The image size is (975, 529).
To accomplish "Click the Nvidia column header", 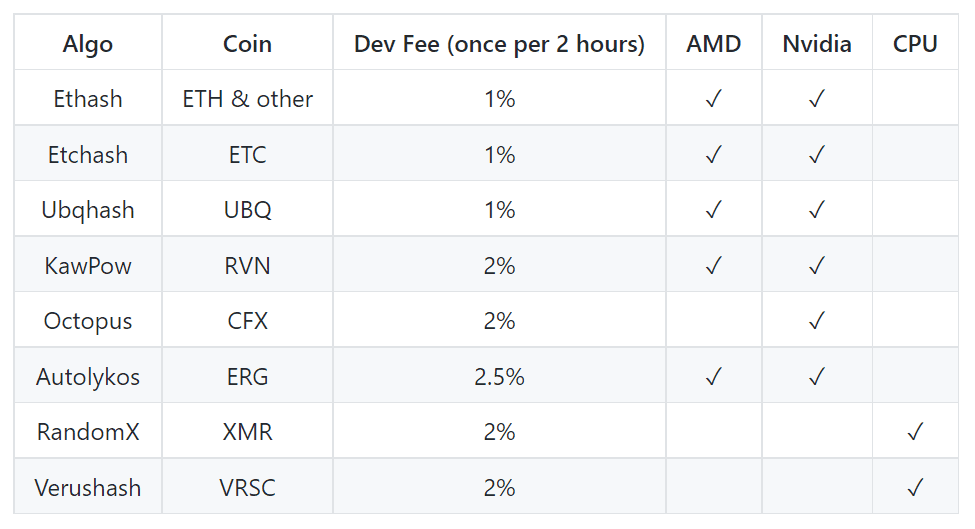I will (x=817, y=44).
